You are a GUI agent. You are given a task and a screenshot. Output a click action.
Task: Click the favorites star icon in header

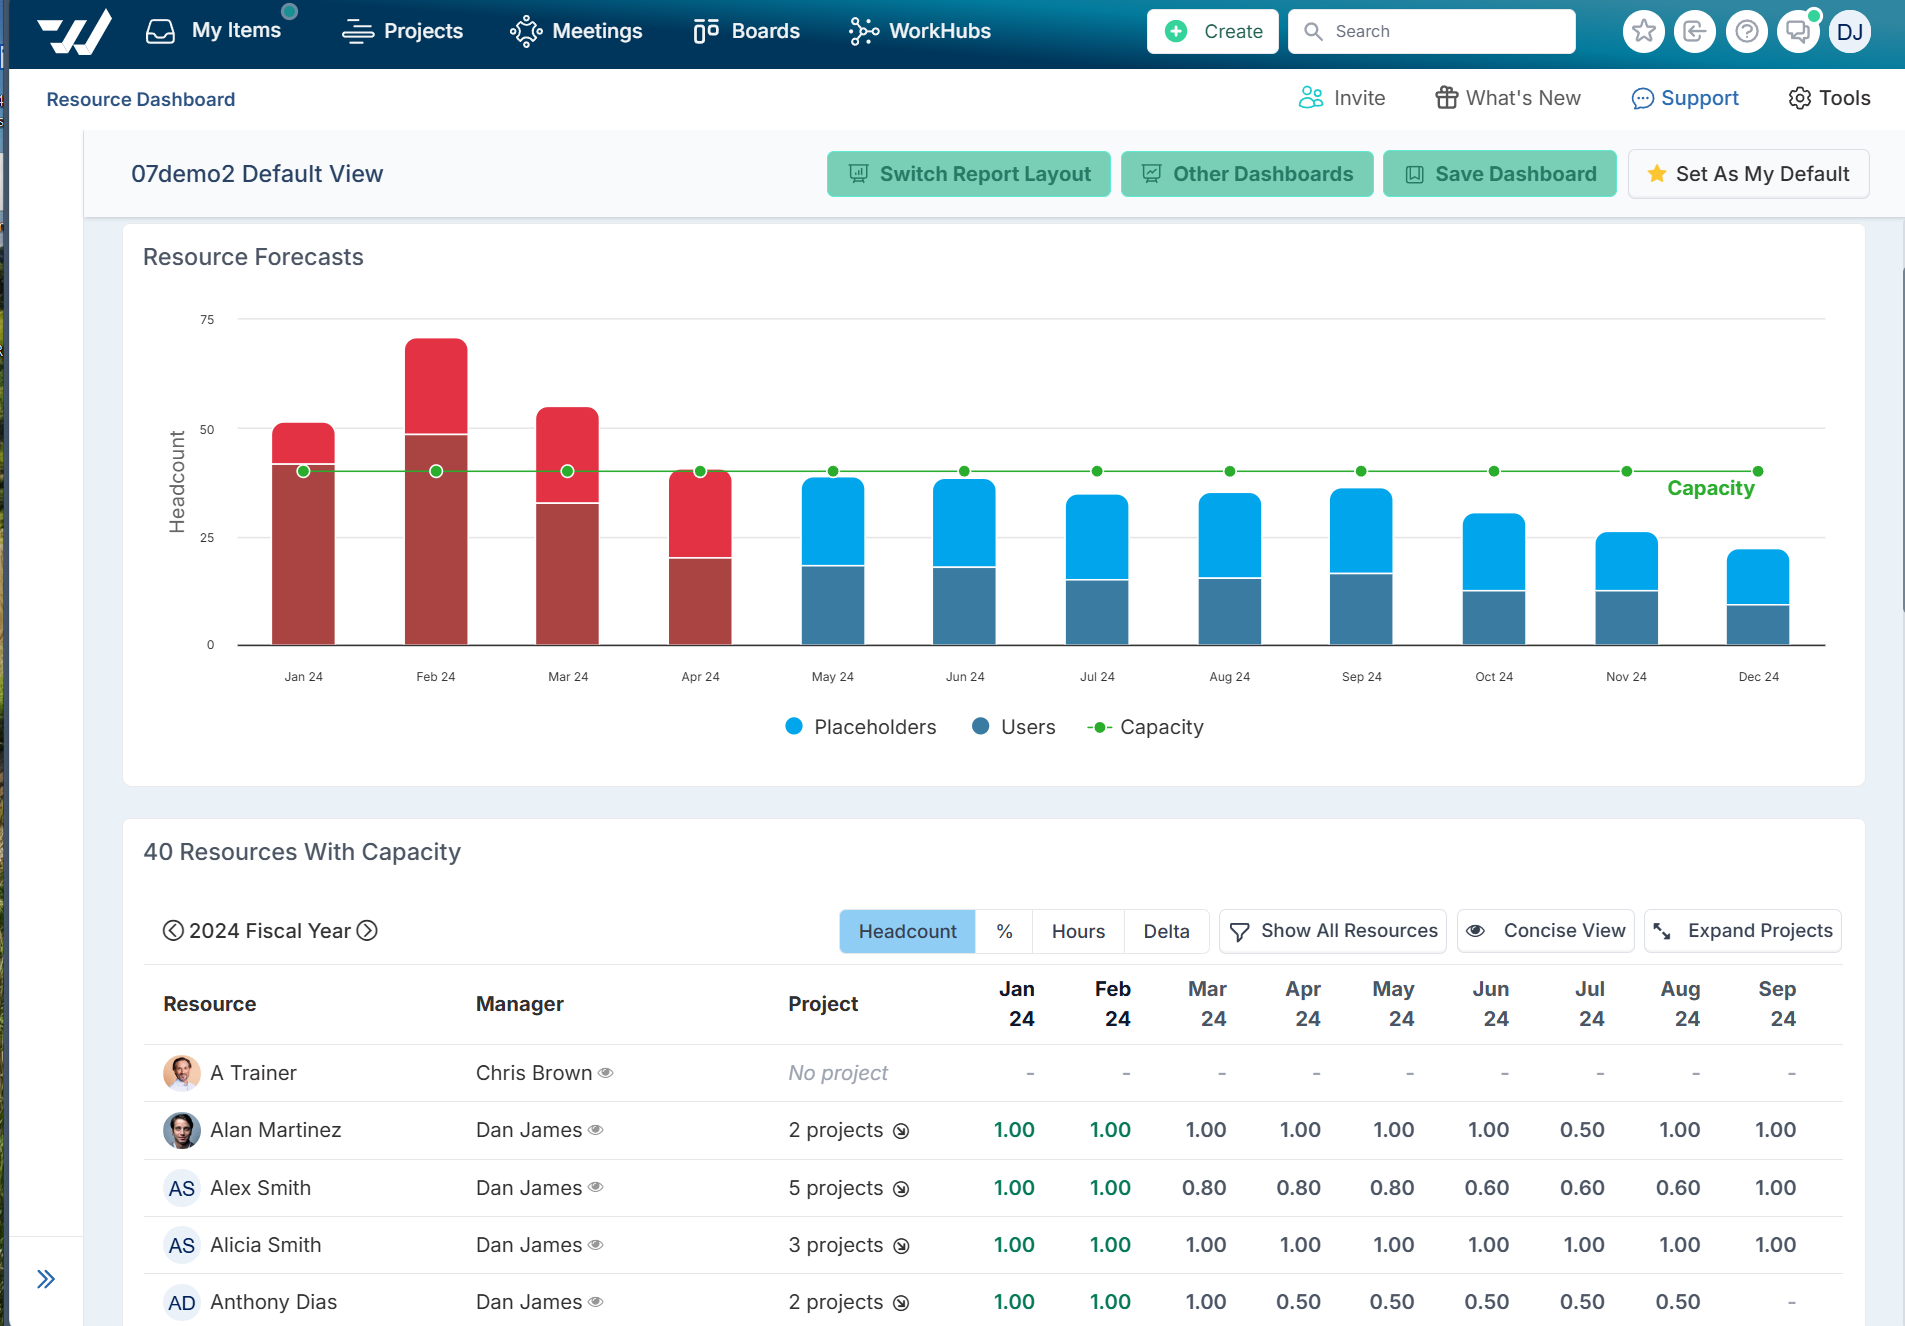tap(1643, 31)
